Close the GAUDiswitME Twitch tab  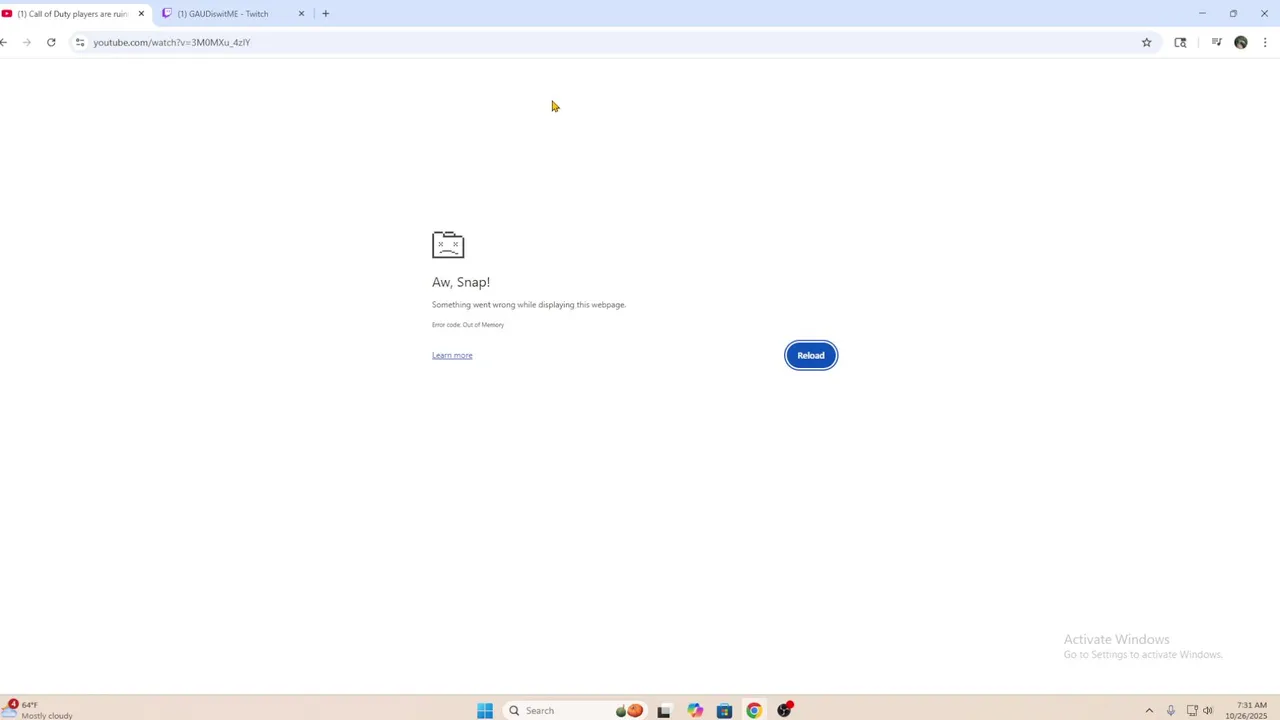[x=301, y=14]
